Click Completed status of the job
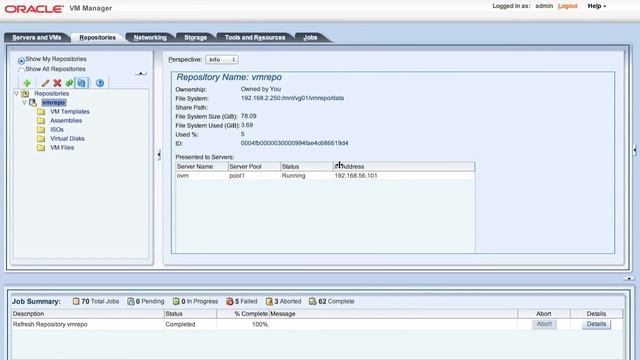This screenshot has height=360, width=640. (x=180, y=324)
